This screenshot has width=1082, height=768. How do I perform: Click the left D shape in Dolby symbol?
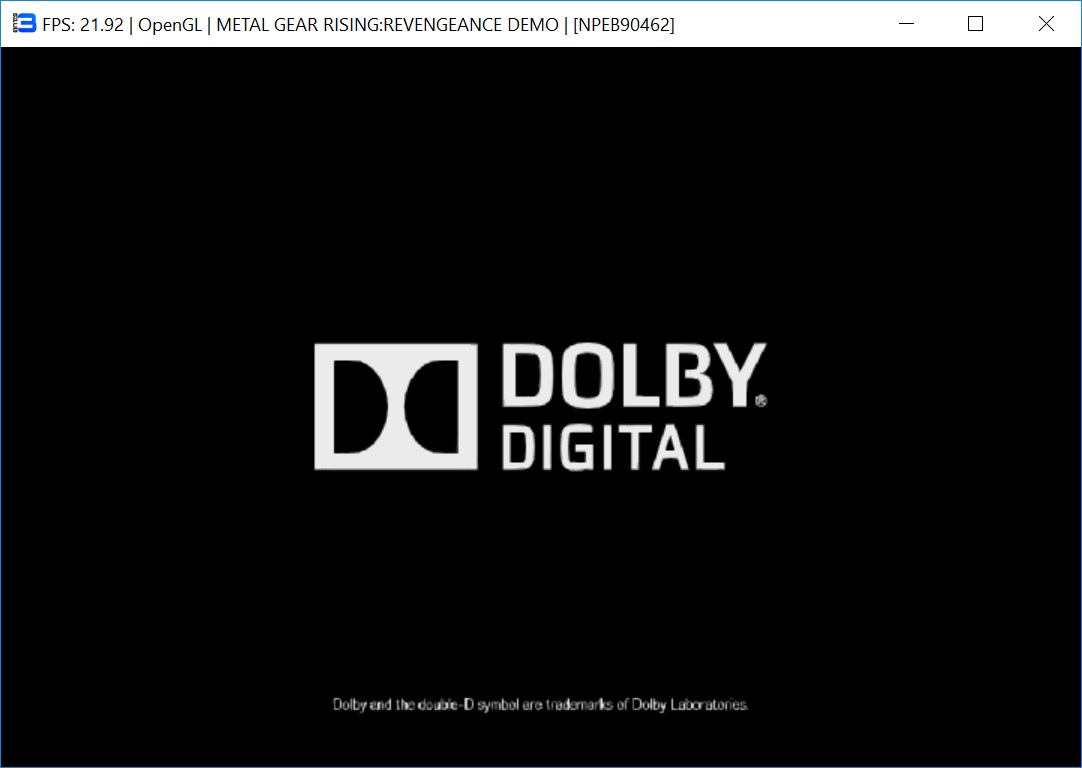355,406
